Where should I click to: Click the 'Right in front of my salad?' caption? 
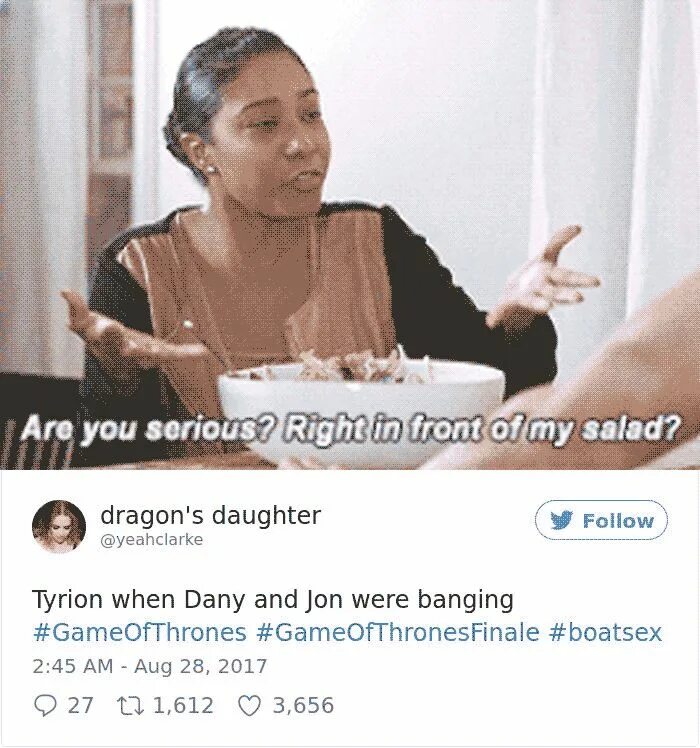pyautogui.click(x=482, y=428)
